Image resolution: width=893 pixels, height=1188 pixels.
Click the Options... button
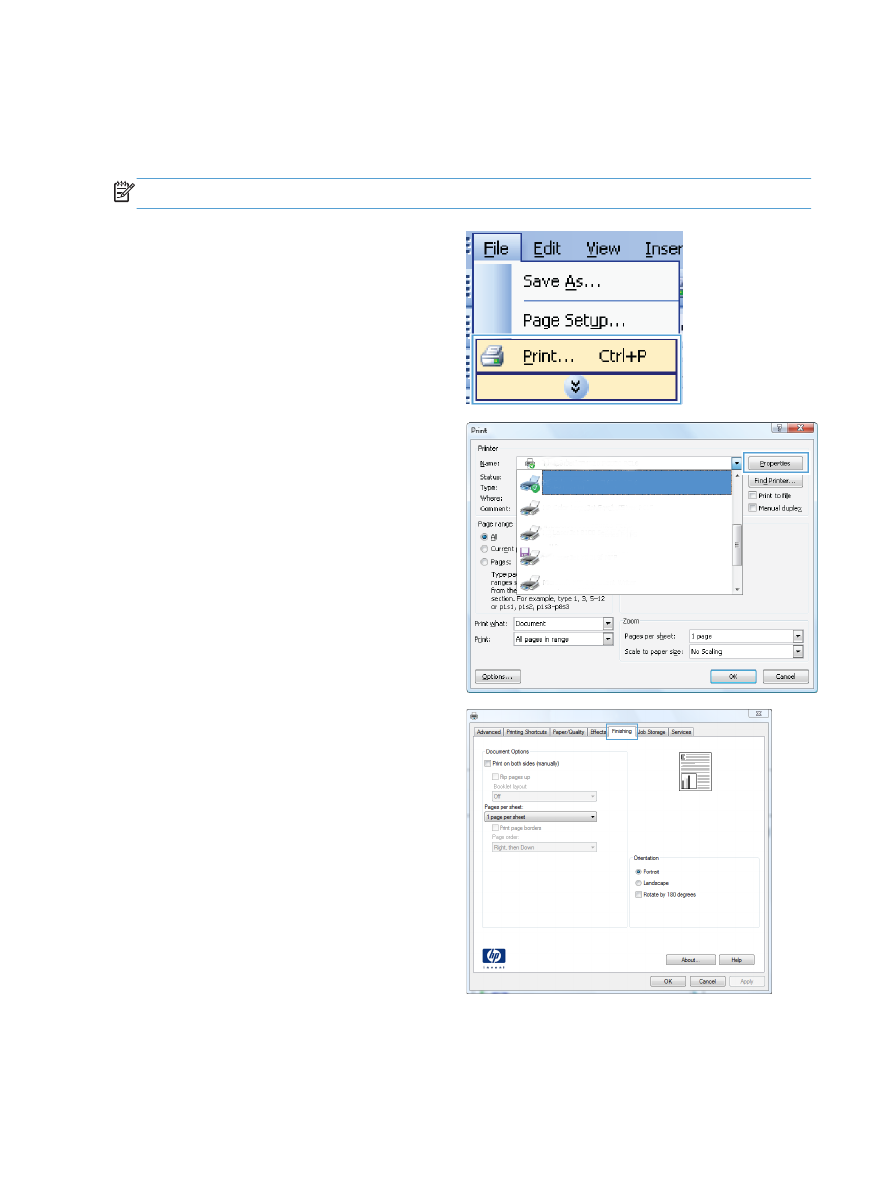click(498, 677)
